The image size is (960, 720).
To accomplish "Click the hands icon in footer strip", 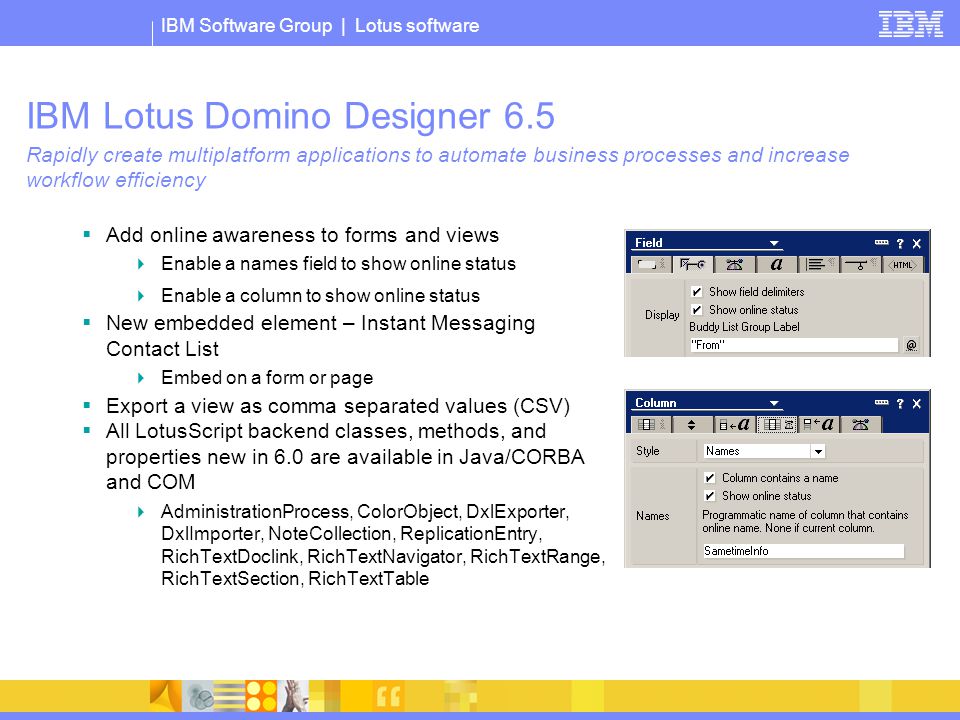I will [293, 696].
